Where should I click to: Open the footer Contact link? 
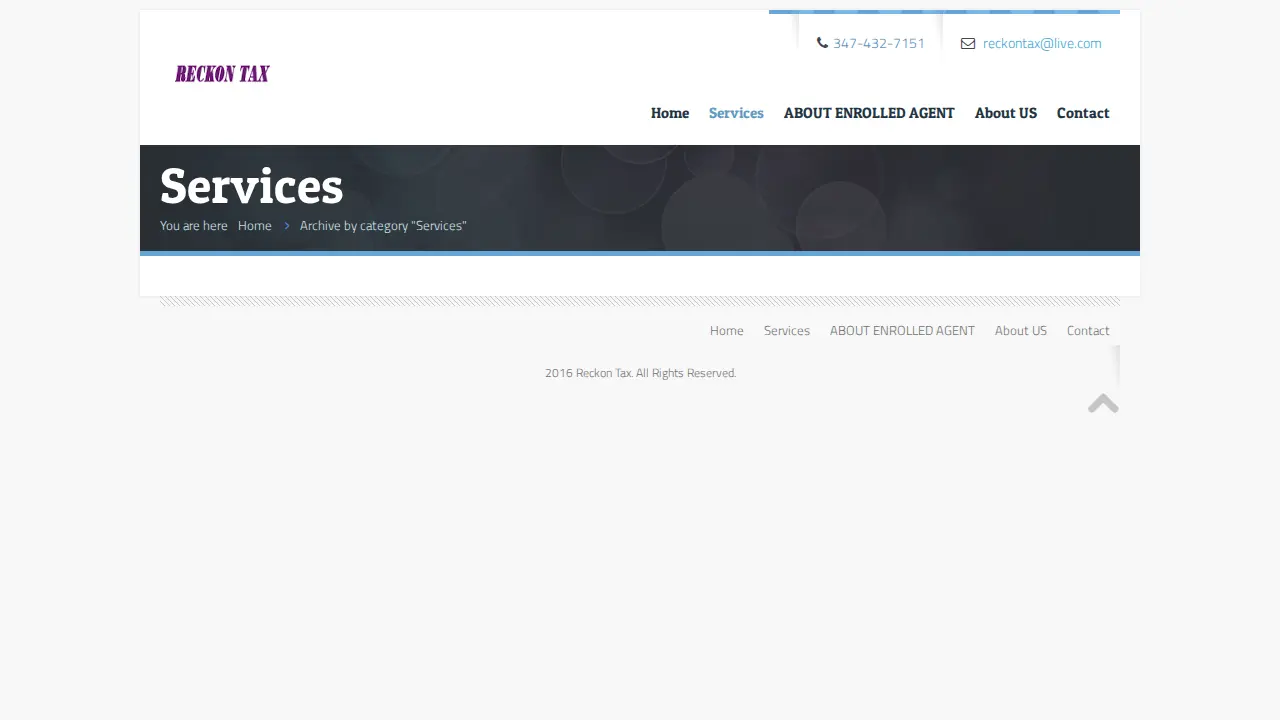point(1088,331)
